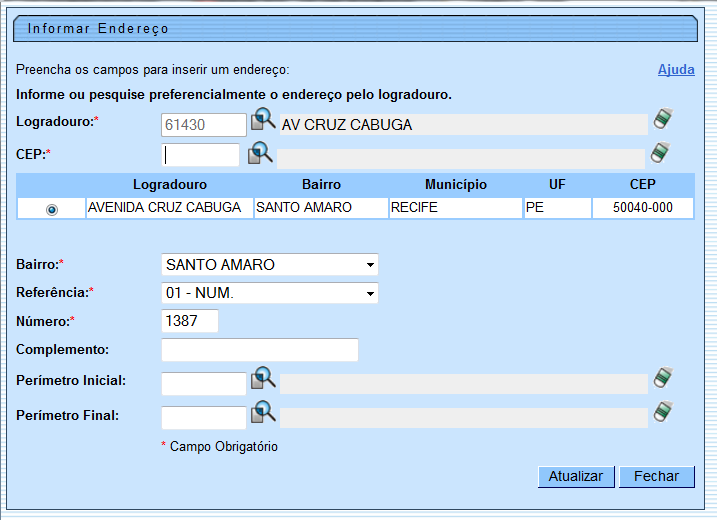
Task: Clear CEP using its eraser icon
Action: pyautogui.click(x=660, y=153)
